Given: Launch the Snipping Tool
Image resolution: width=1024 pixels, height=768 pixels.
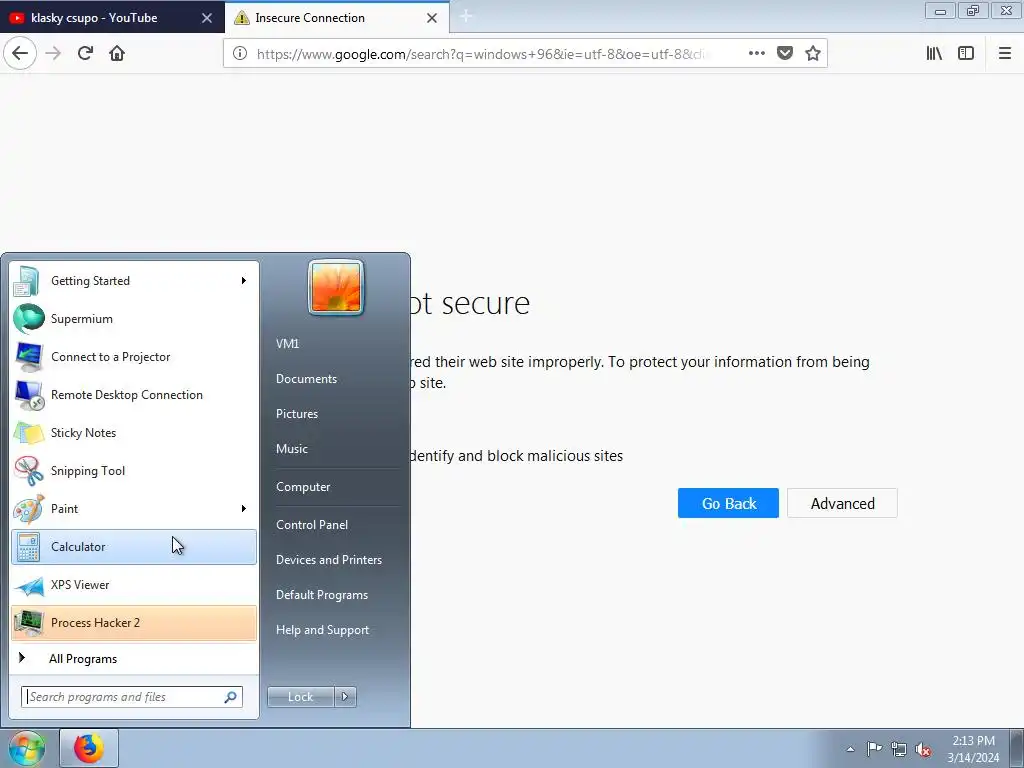Looking at the screenshot, I should 134,471.
